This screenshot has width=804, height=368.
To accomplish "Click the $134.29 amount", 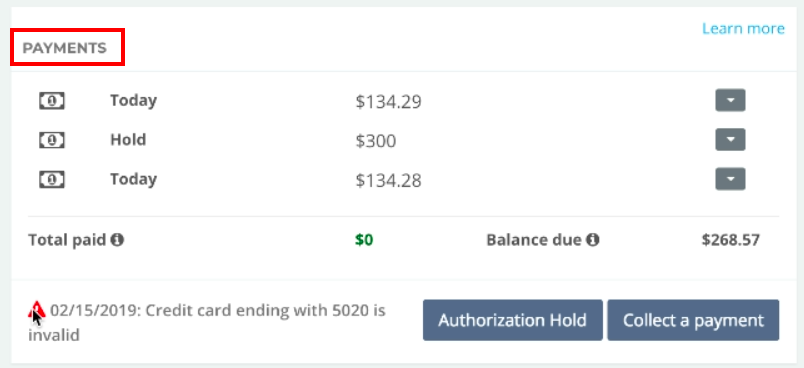I will point(388,101).
